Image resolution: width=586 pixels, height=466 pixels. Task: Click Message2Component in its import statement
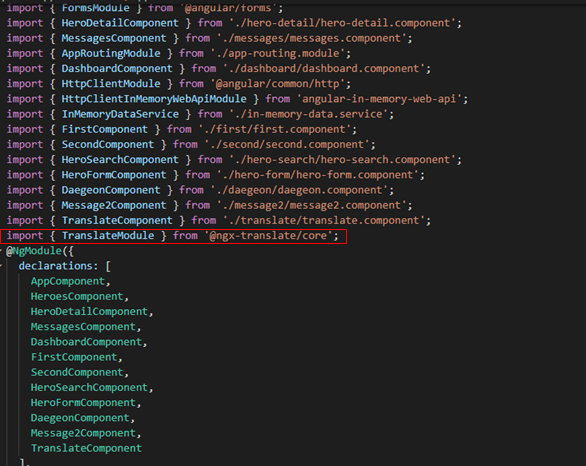click(x=114, y=206)
